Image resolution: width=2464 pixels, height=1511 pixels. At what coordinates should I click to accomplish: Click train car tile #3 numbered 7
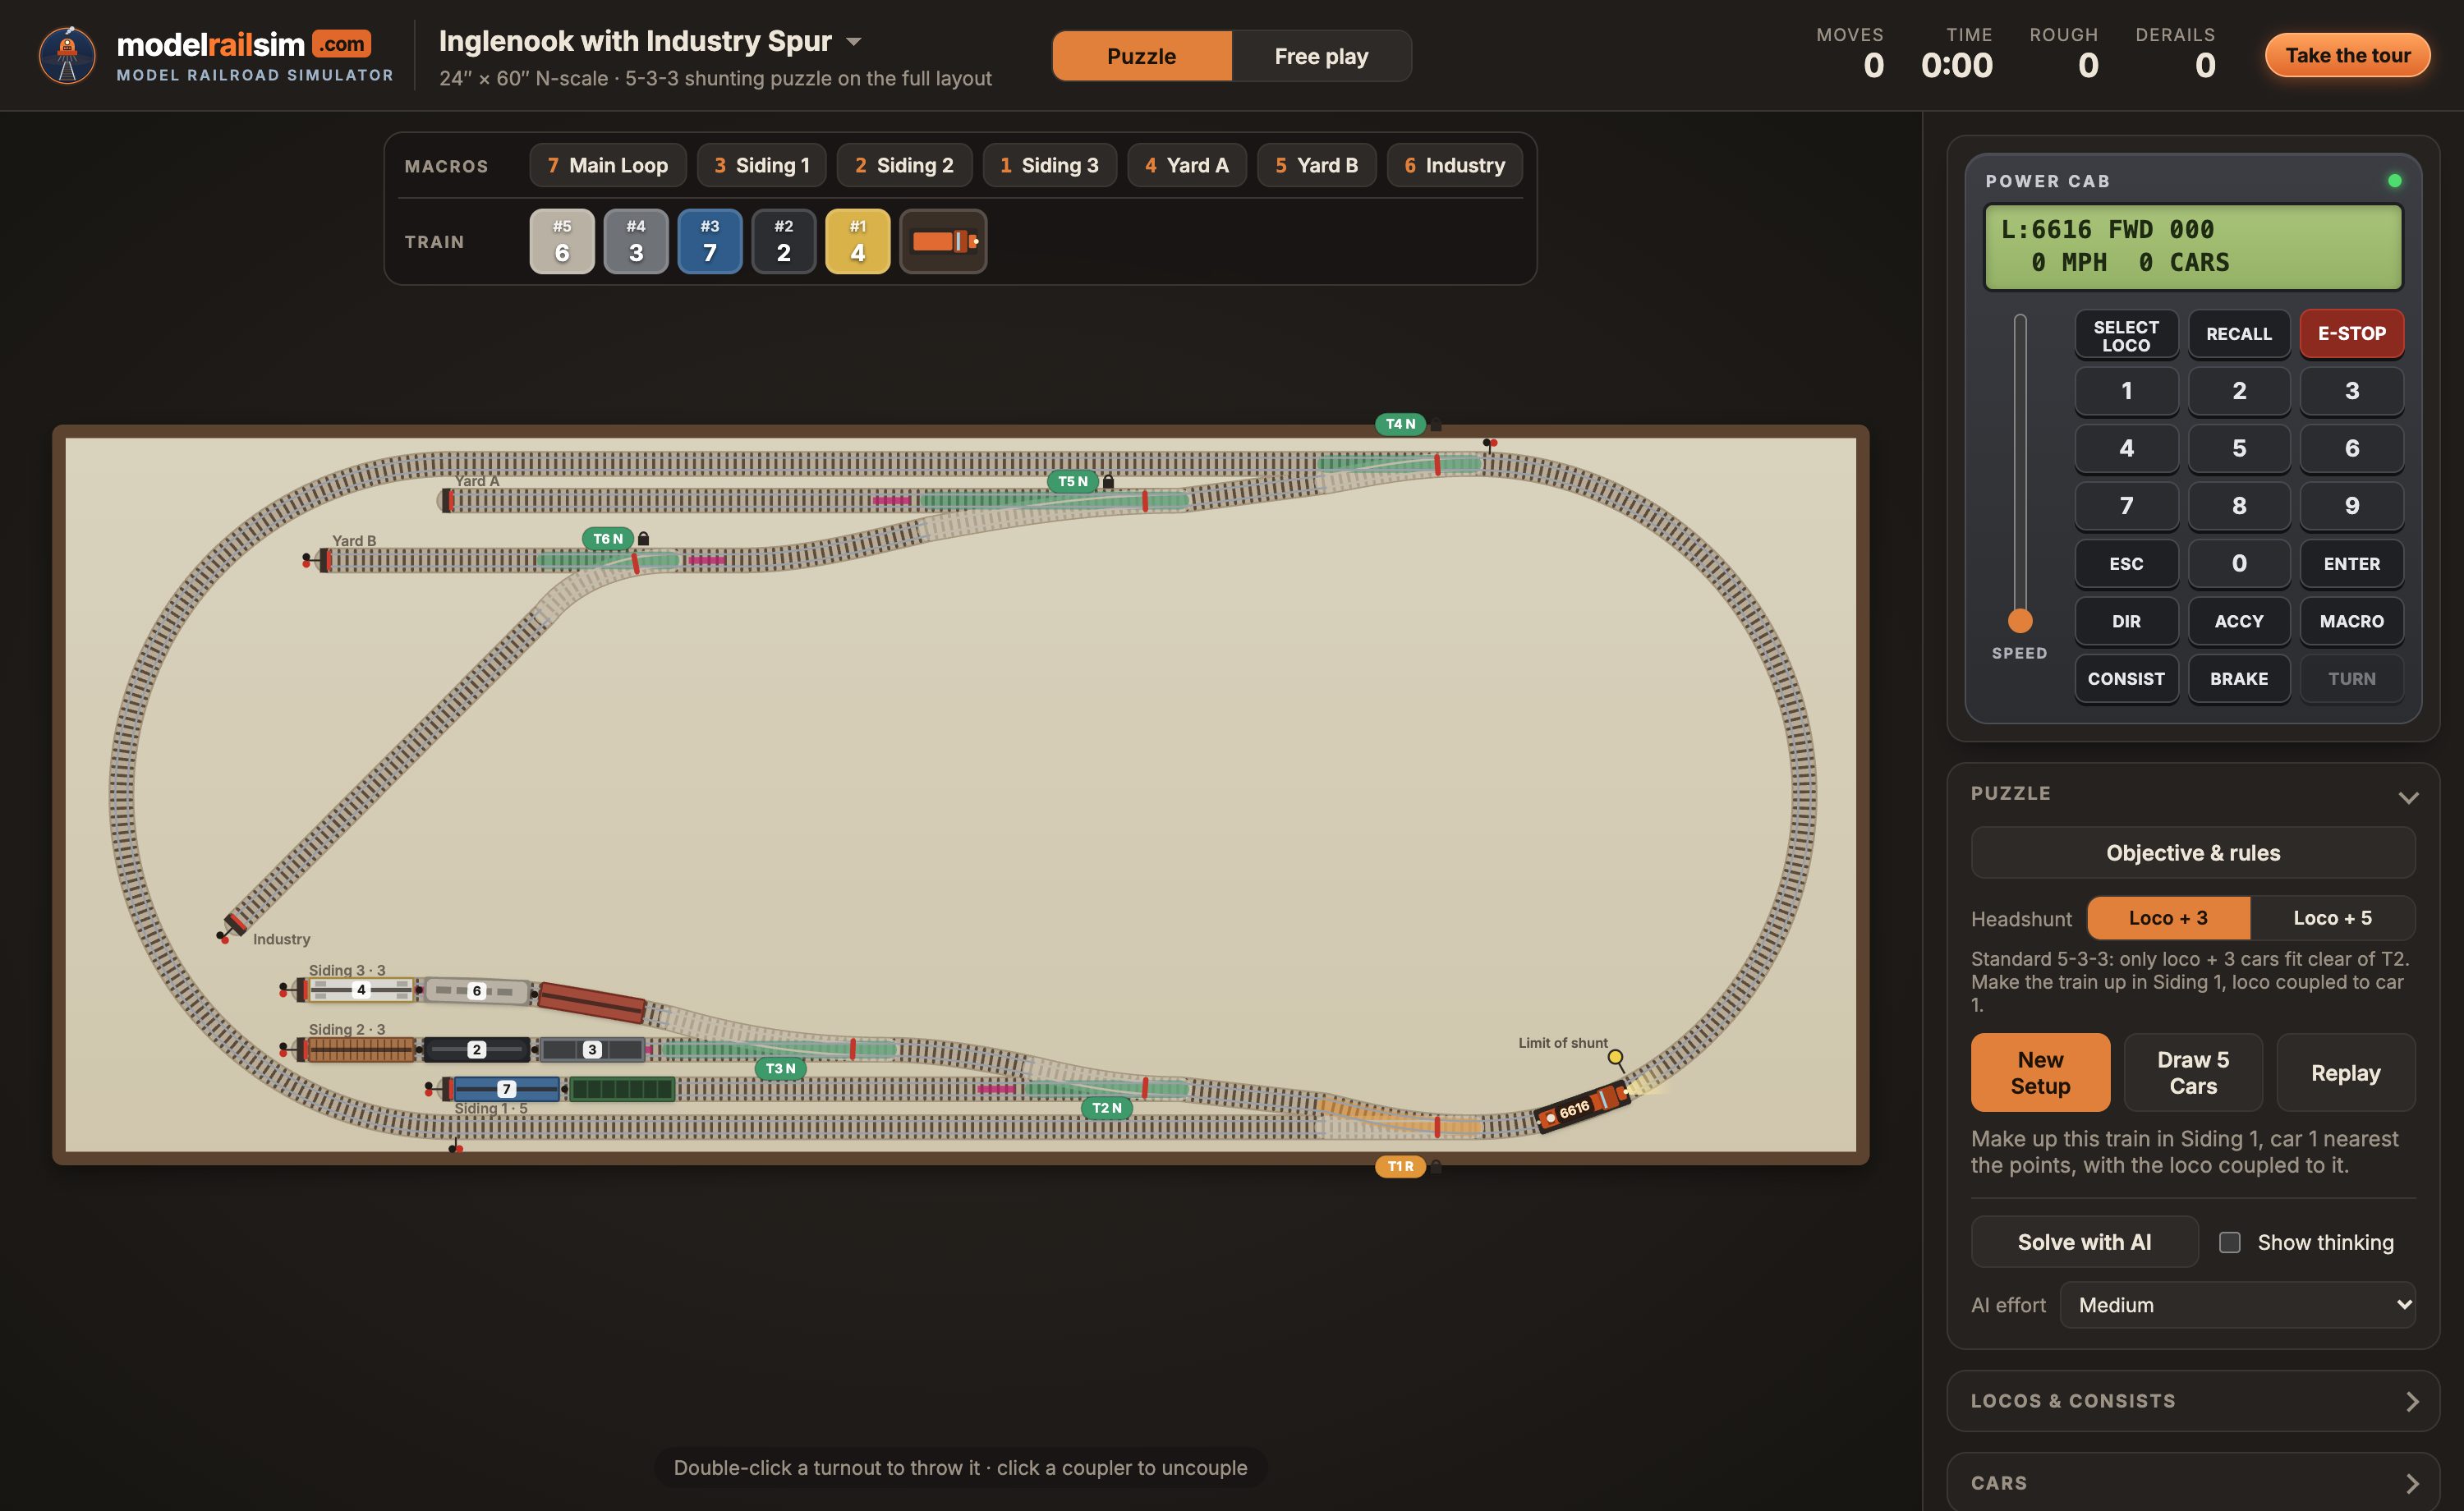tap(710, 241)
